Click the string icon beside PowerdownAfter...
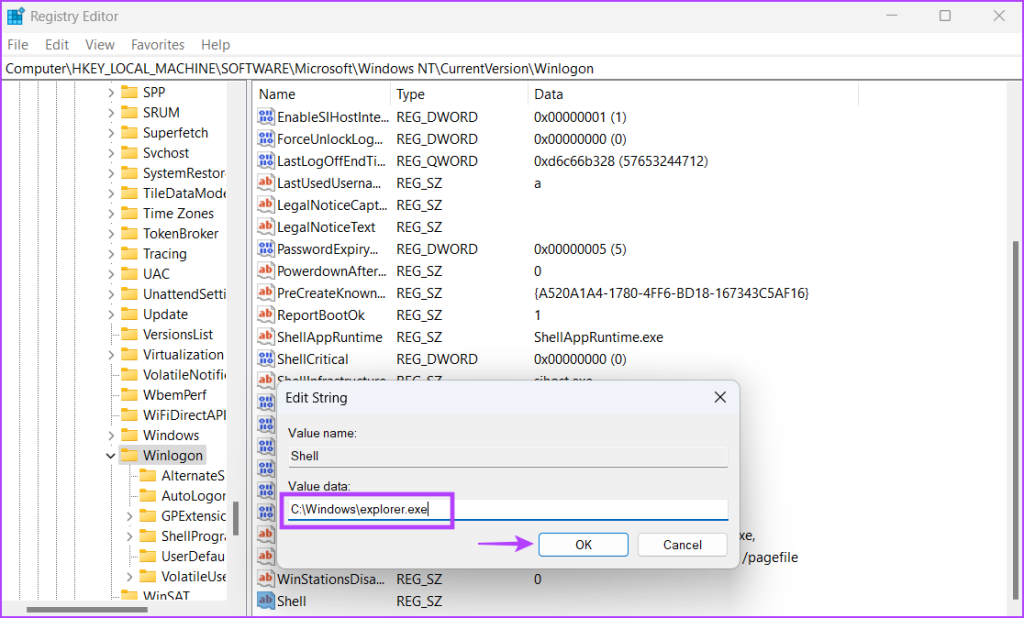1024x618 pixels. tap(266, 271)
